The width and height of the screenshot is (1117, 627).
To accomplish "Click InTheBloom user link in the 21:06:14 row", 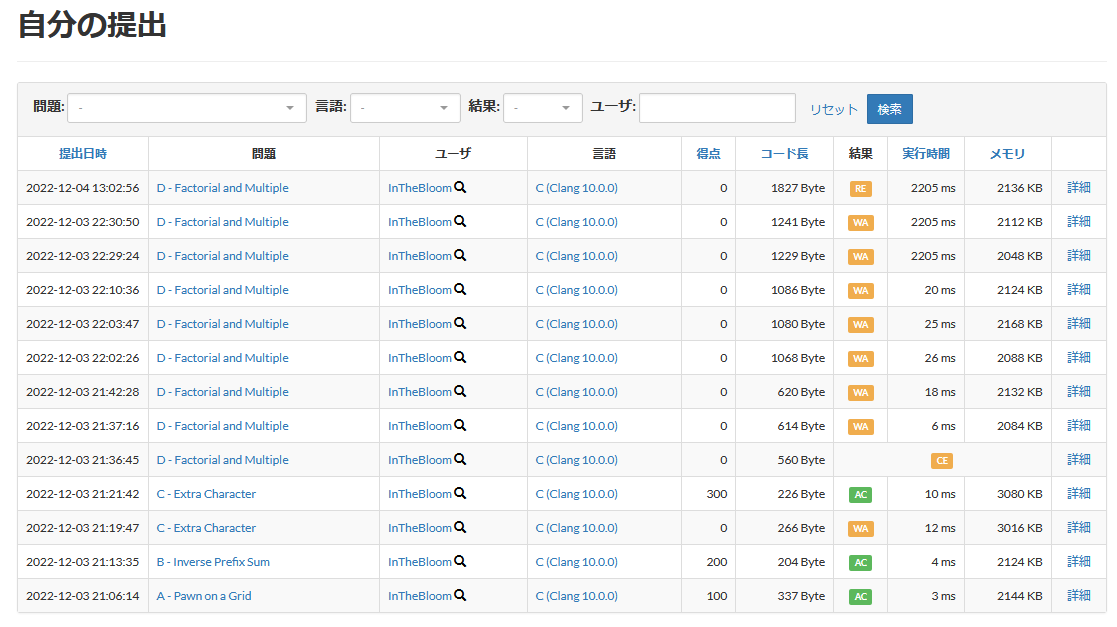I will pos(420,596).
